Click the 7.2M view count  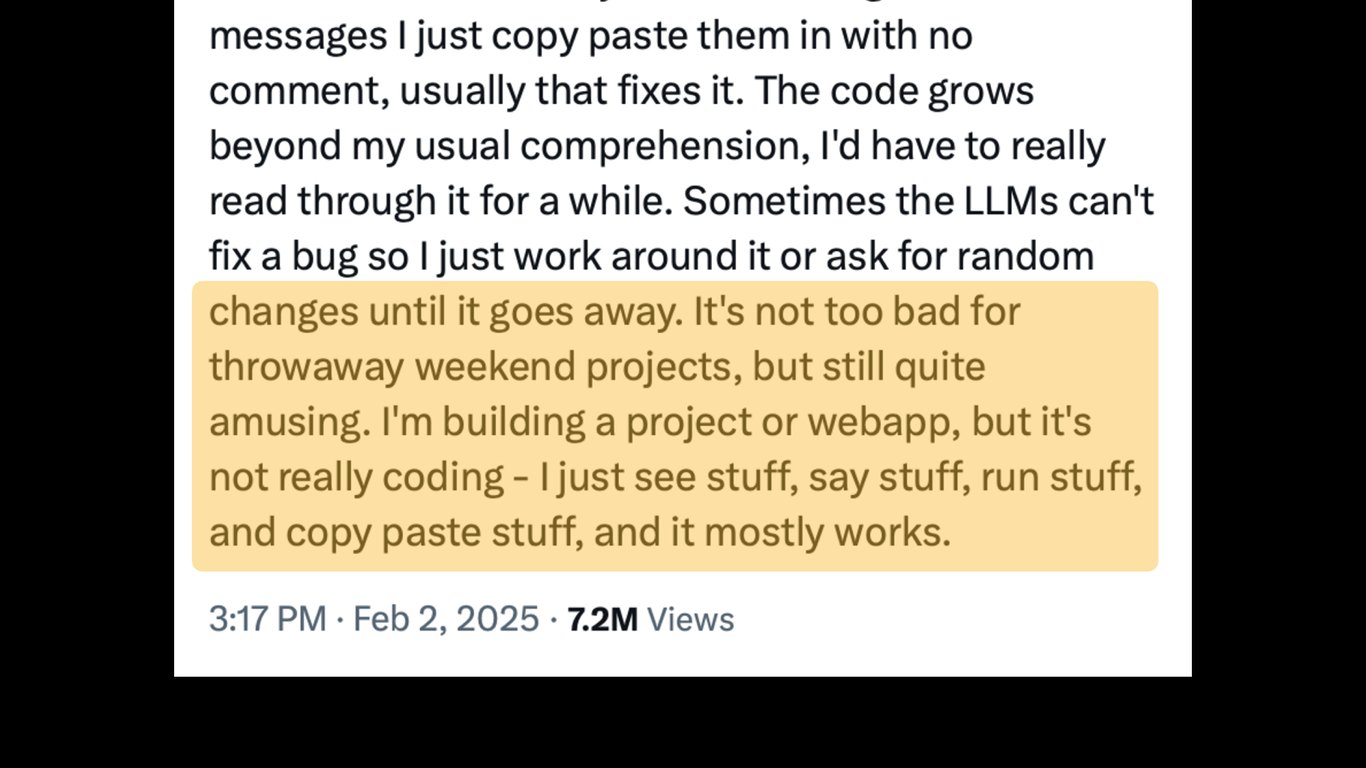(602, 620)
